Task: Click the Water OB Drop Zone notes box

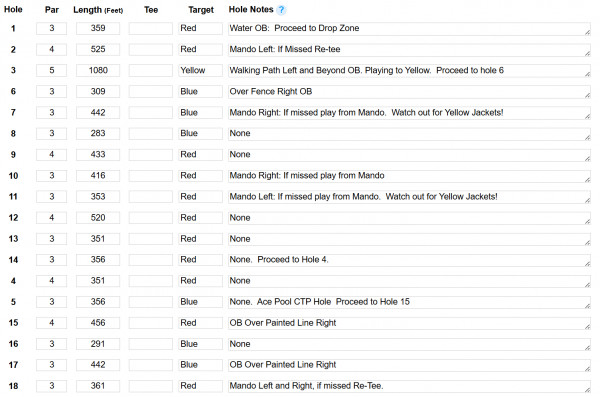Action: point(409,28)
